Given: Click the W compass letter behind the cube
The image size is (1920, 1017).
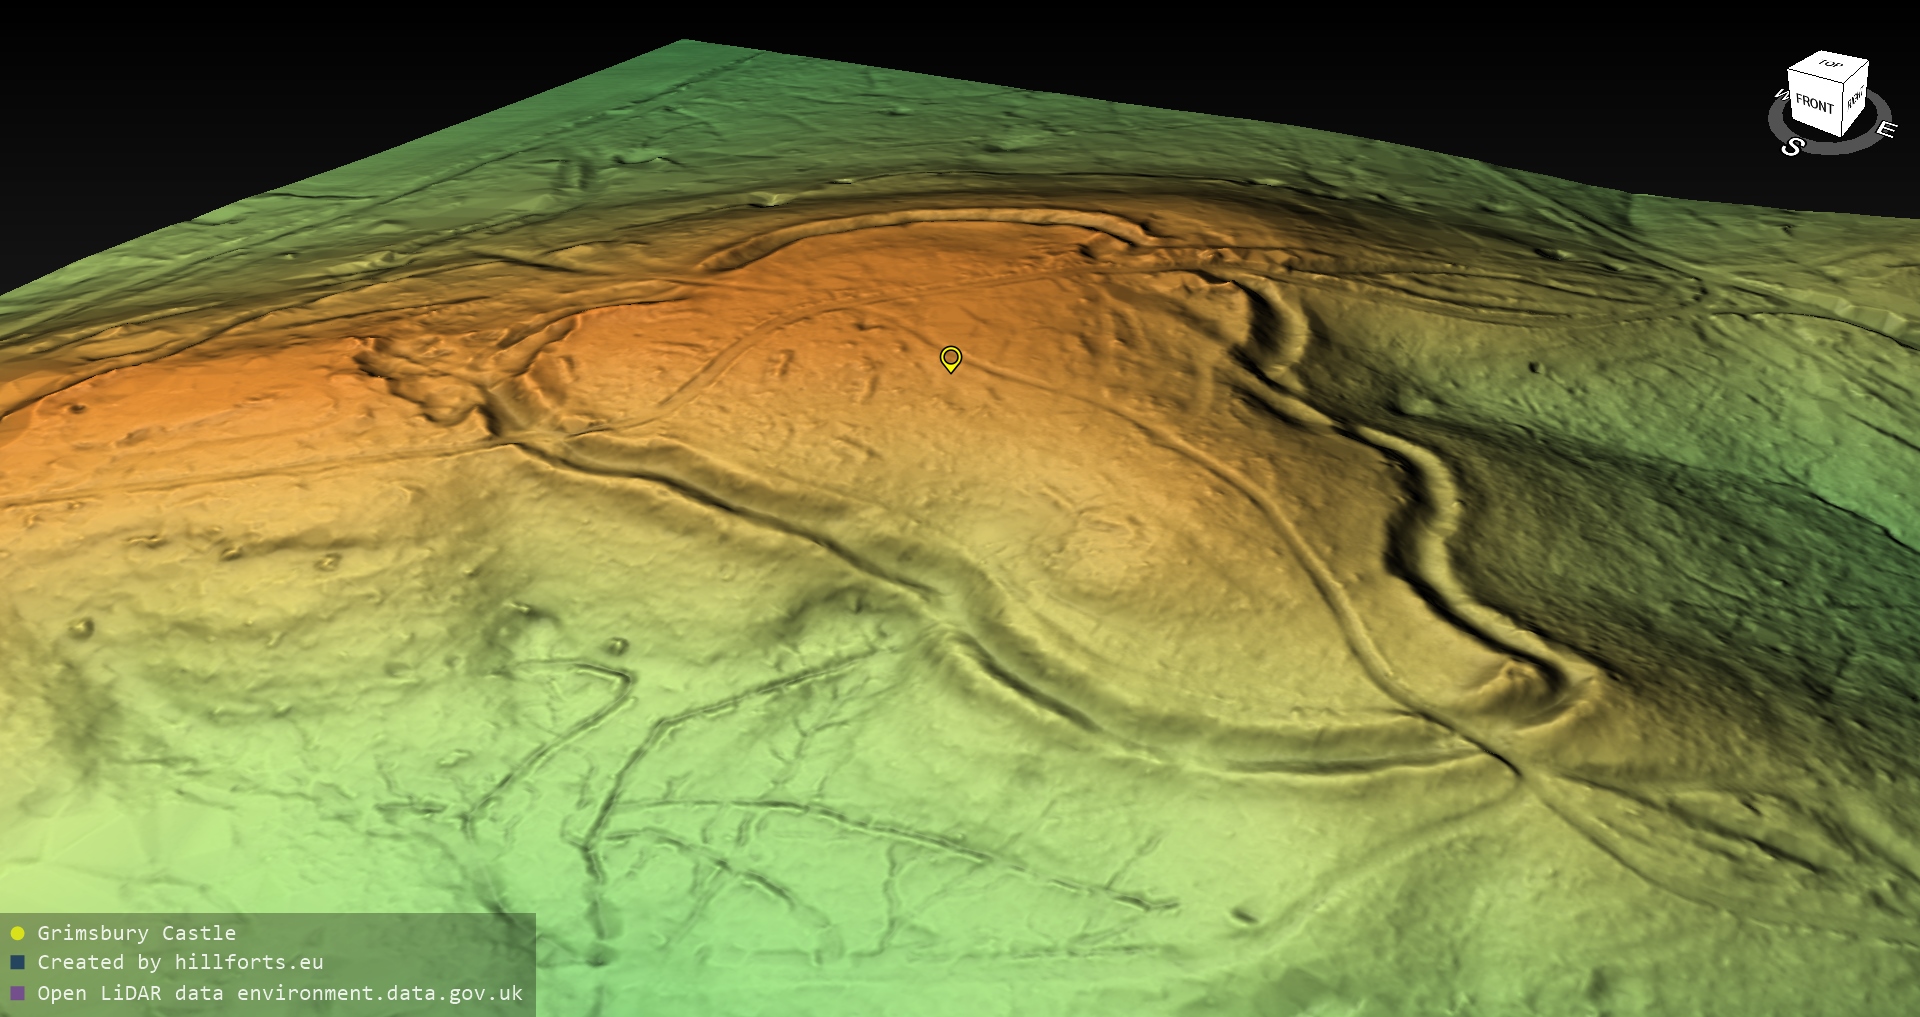Looking at the screenshot, I should (x=1780, y=96).
